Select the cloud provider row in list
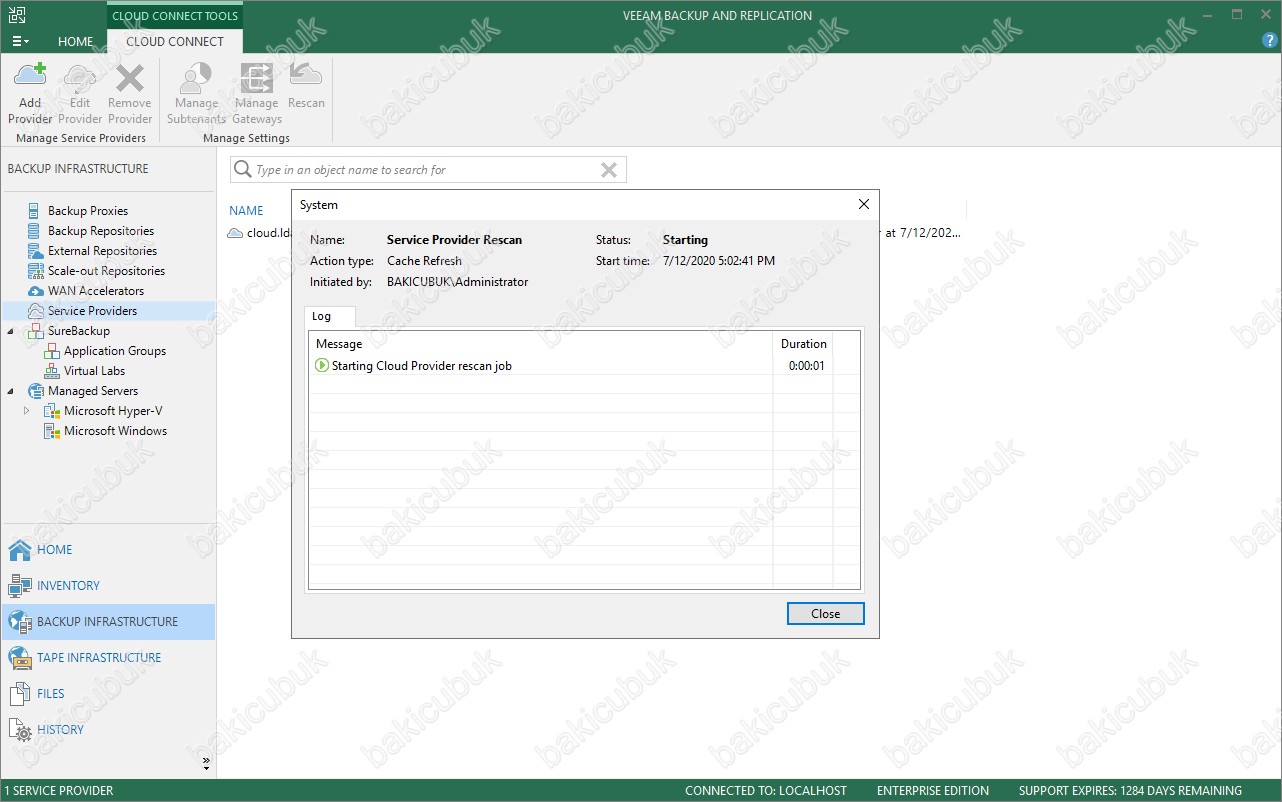This screenshot has height=802, width=1282. point(596,233)
